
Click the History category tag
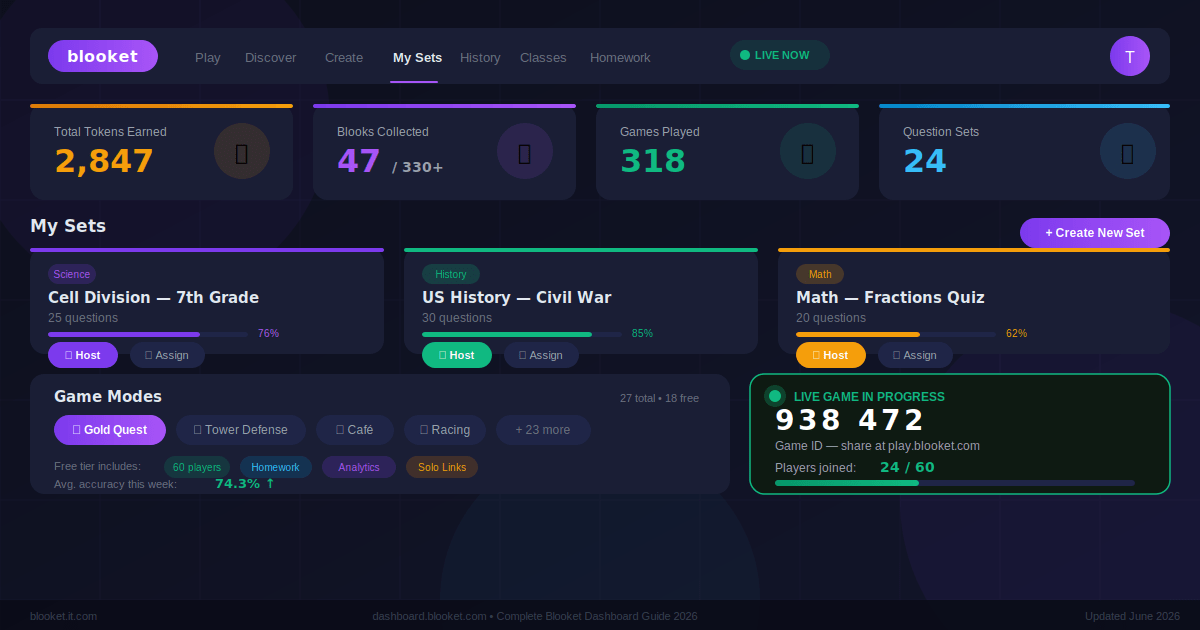pos(451,274)
